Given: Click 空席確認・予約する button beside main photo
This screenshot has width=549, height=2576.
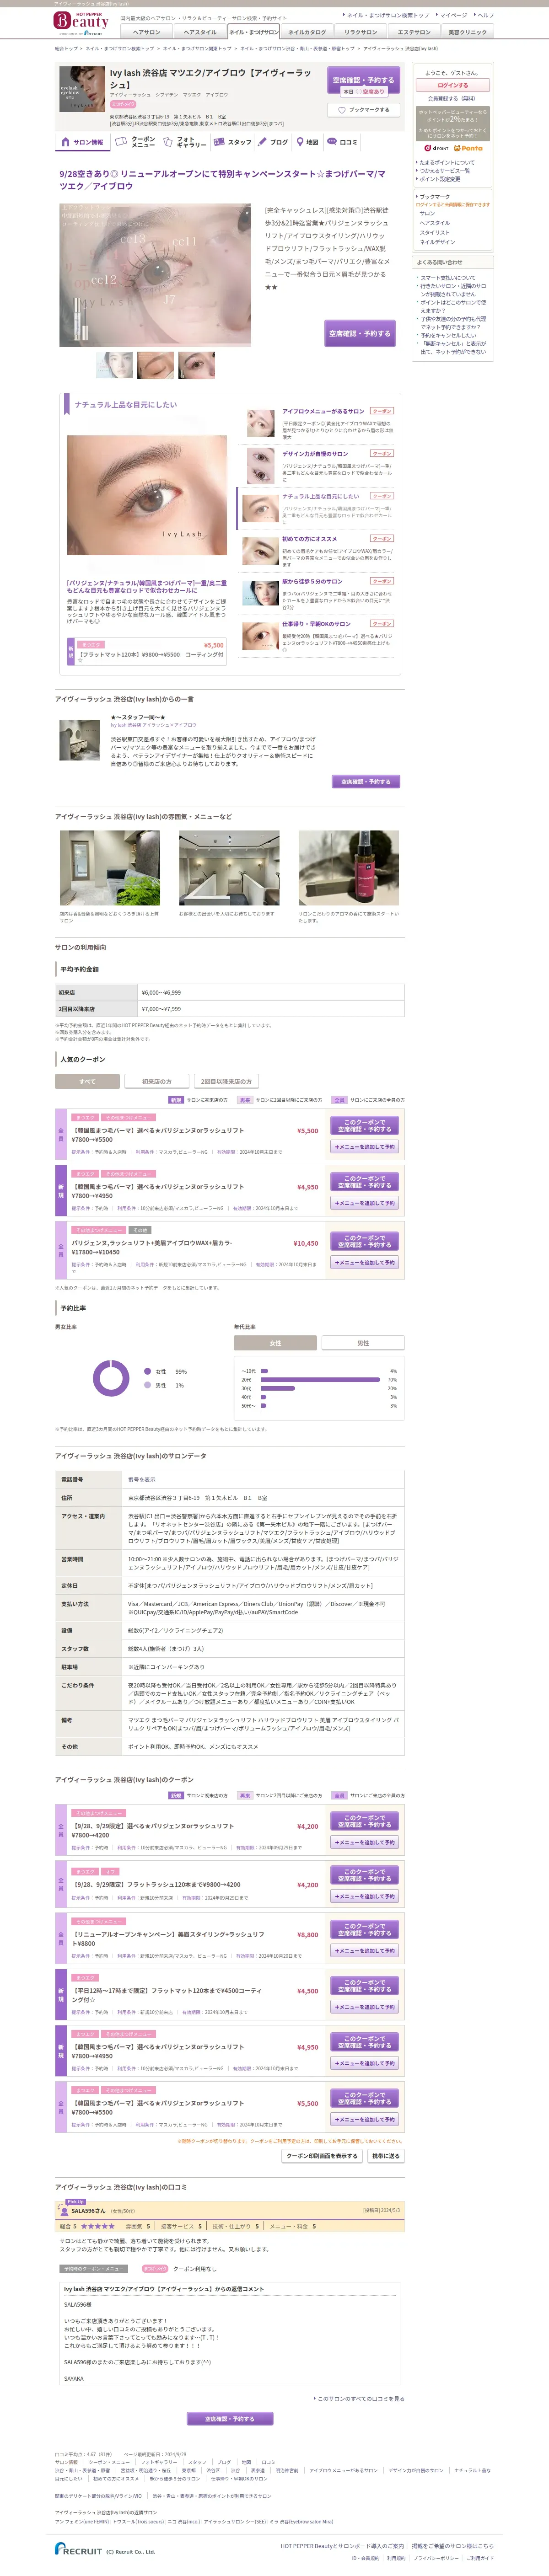Looking at the screenshot, I should tap(361, 333).
